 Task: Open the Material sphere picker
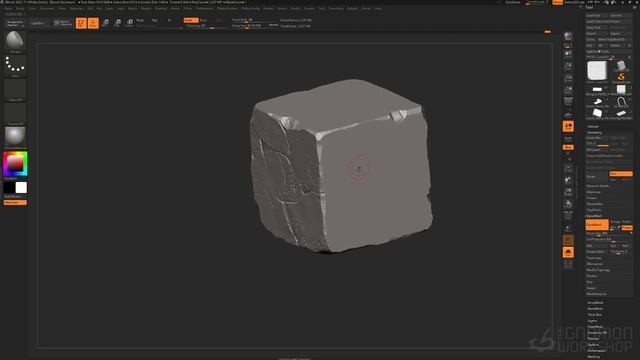tap(15, 137)
